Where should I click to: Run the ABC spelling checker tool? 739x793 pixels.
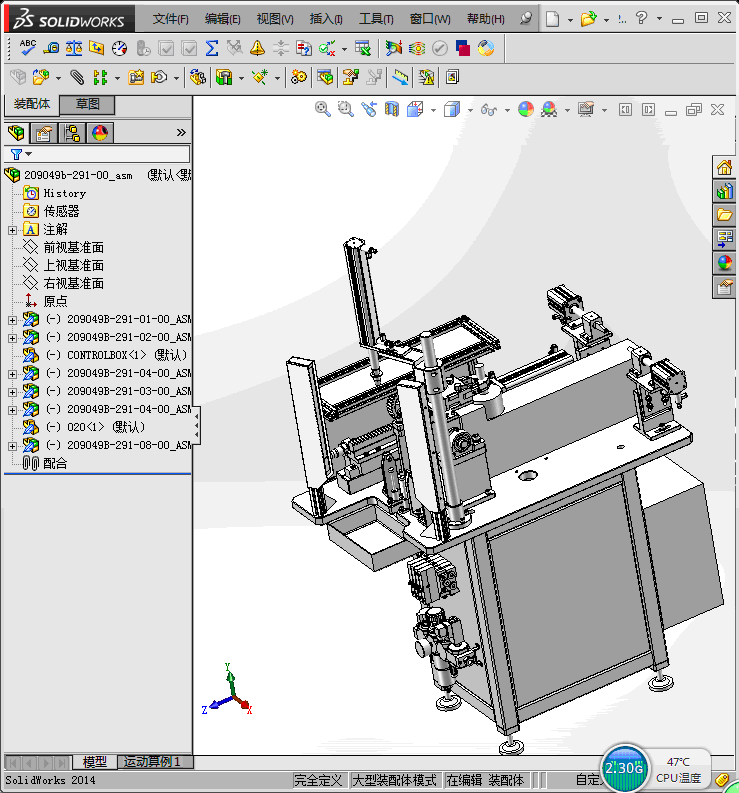pyautogui.click(x=27, y=48)
